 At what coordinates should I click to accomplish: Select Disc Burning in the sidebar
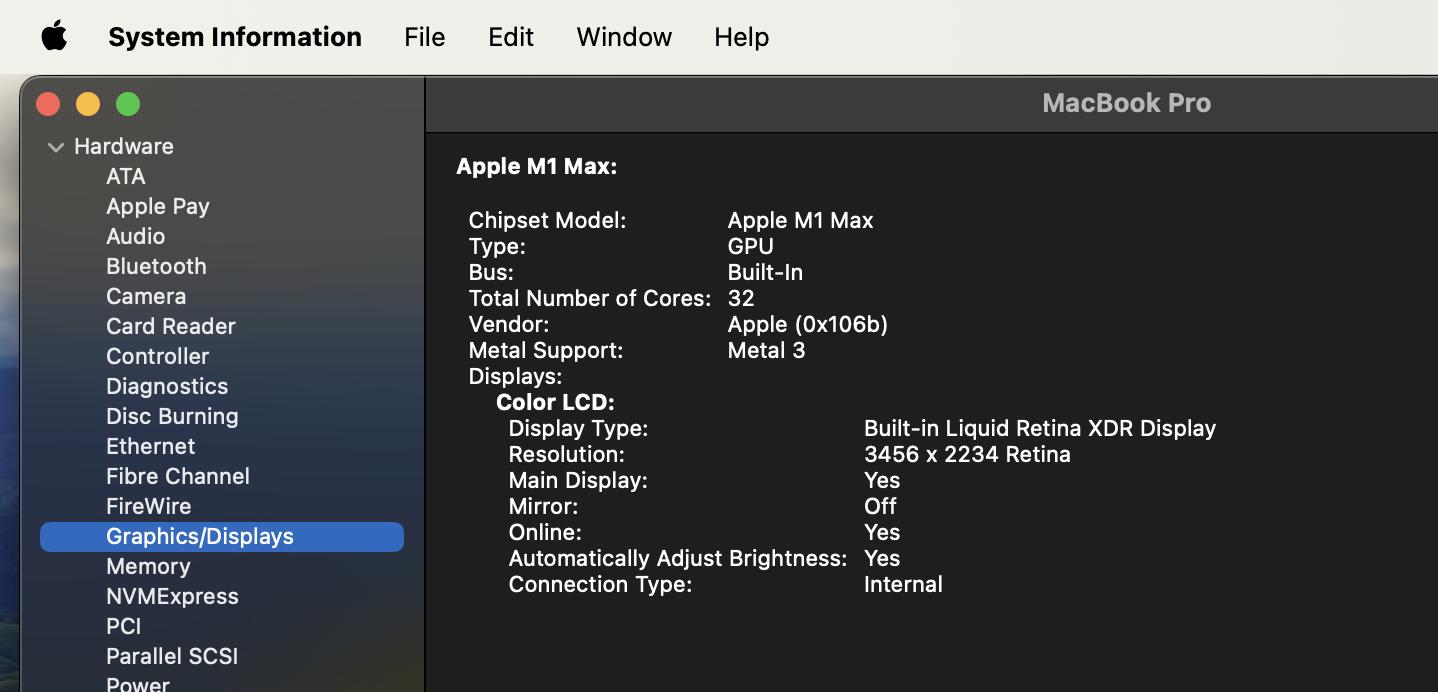172,416
